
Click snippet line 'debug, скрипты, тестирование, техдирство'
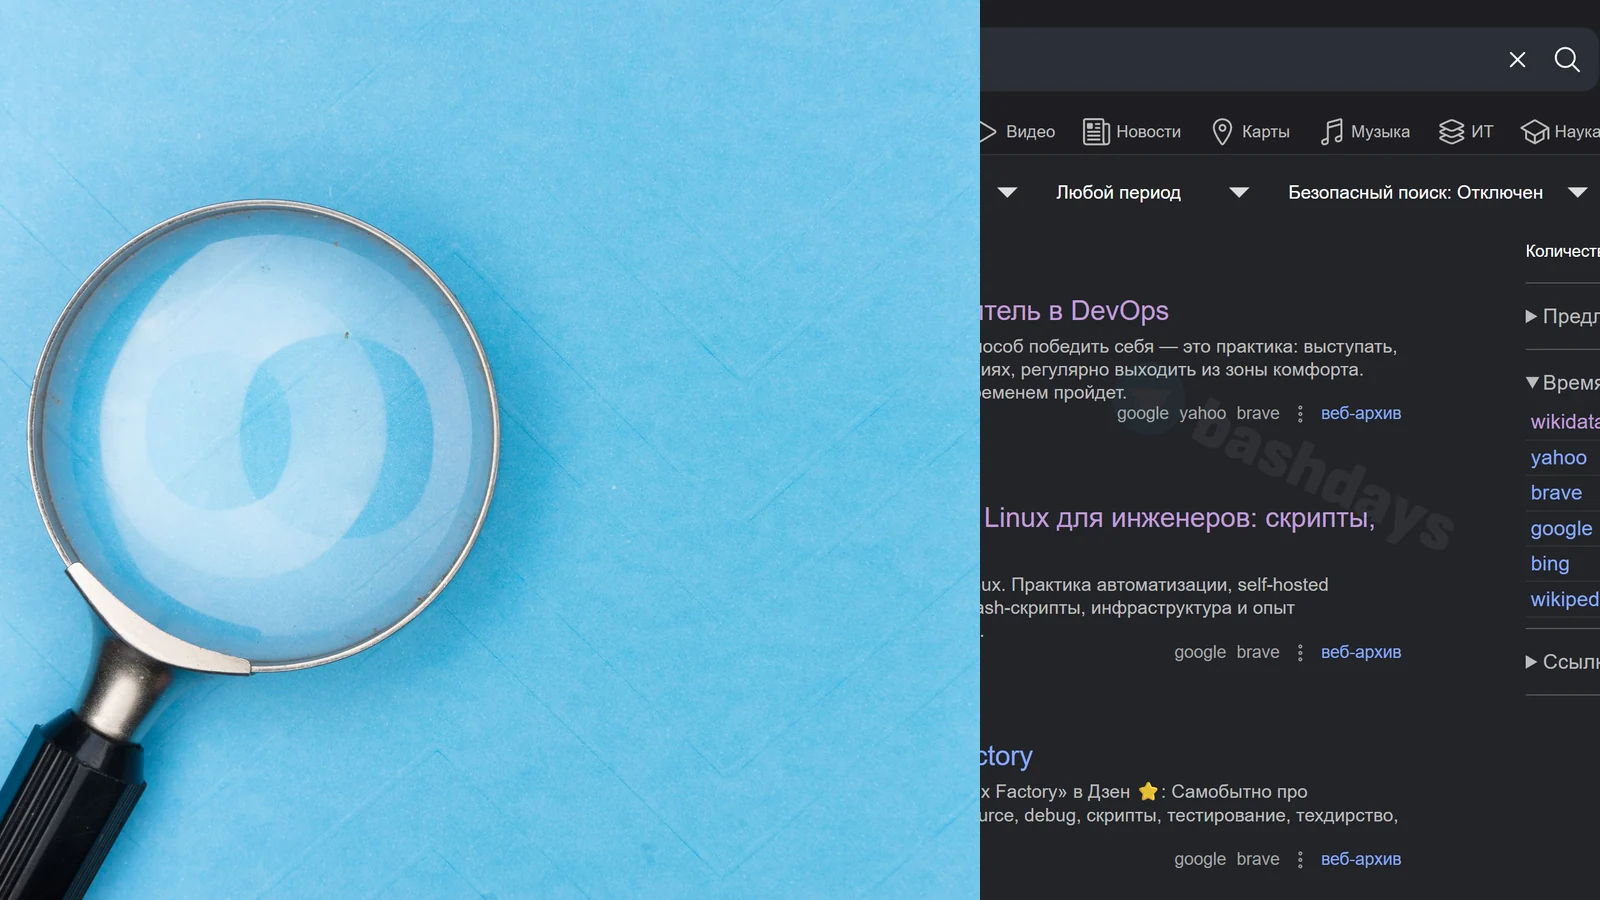tap(1211, 816)
